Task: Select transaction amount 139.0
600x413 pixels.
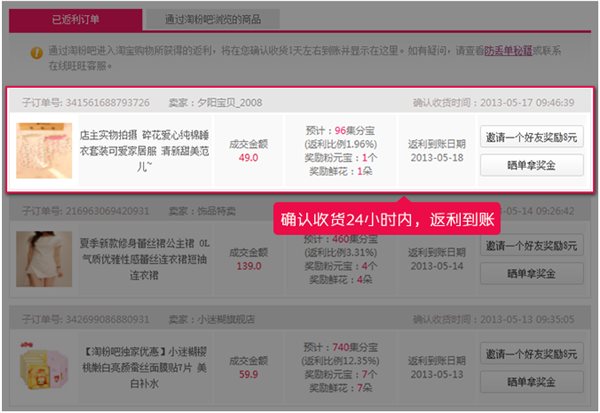Action: [249, 266]
